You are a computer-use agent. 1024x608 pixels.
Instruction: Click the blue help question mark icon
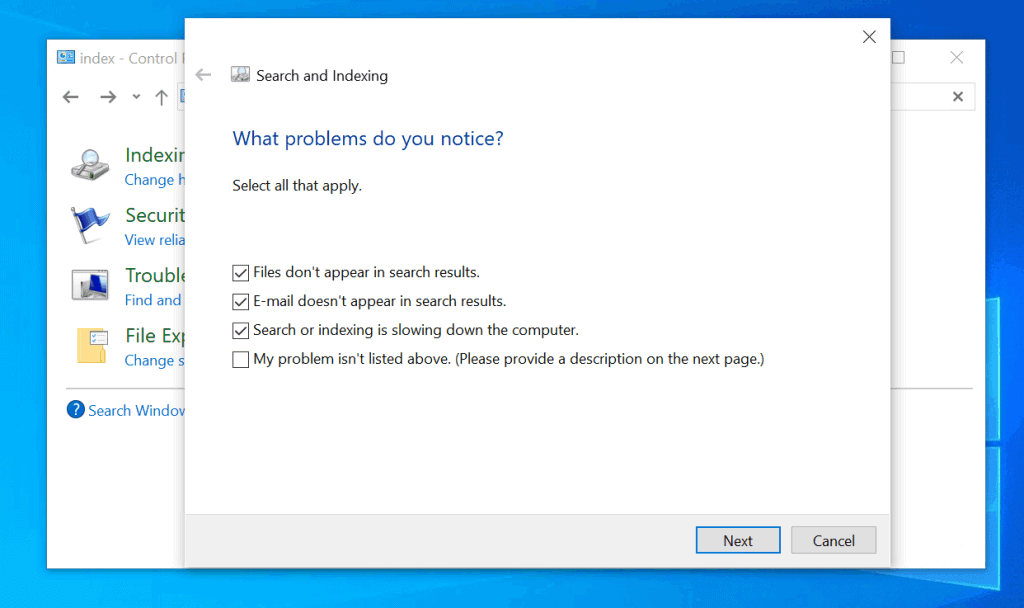(76, 409)
